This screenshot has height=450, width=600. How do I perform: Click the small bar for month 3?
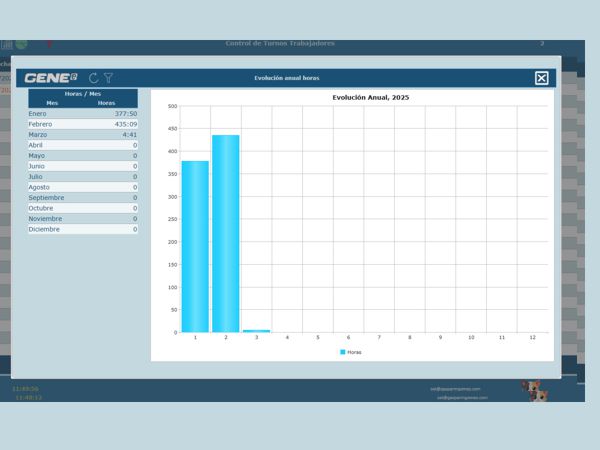tap(256, 330)
